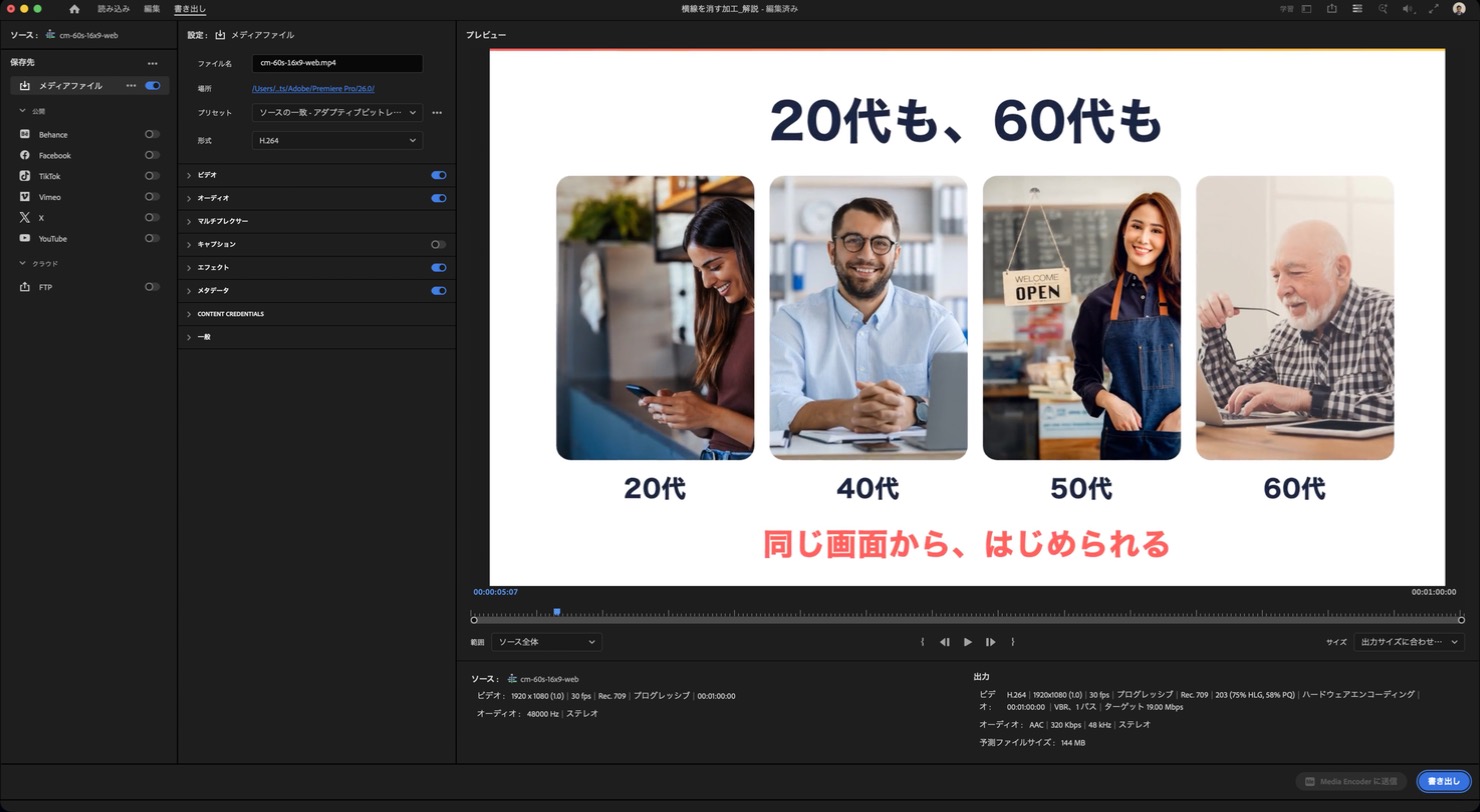Enable the Behance publish toggle
The width and height of the screenshot is (1480, 812).
[152, 134]
